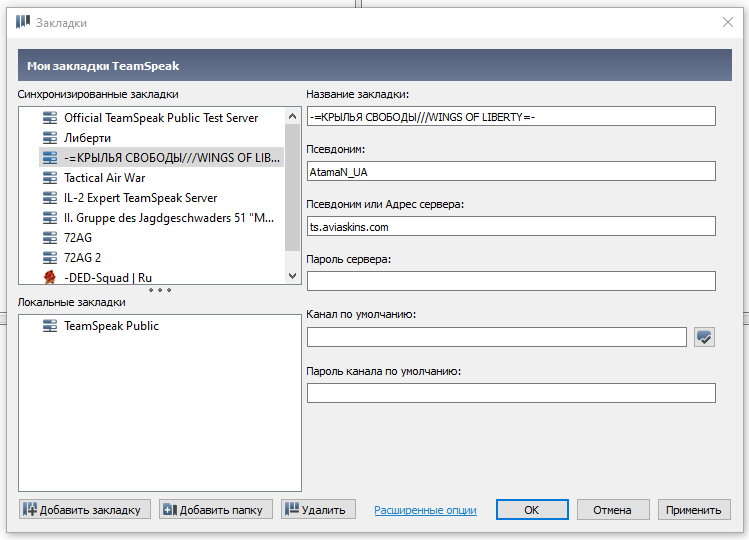Click the Псевдоним field containing AtamaN_UA
This screenshot has width=749, height=540.
tap(511, 171)
